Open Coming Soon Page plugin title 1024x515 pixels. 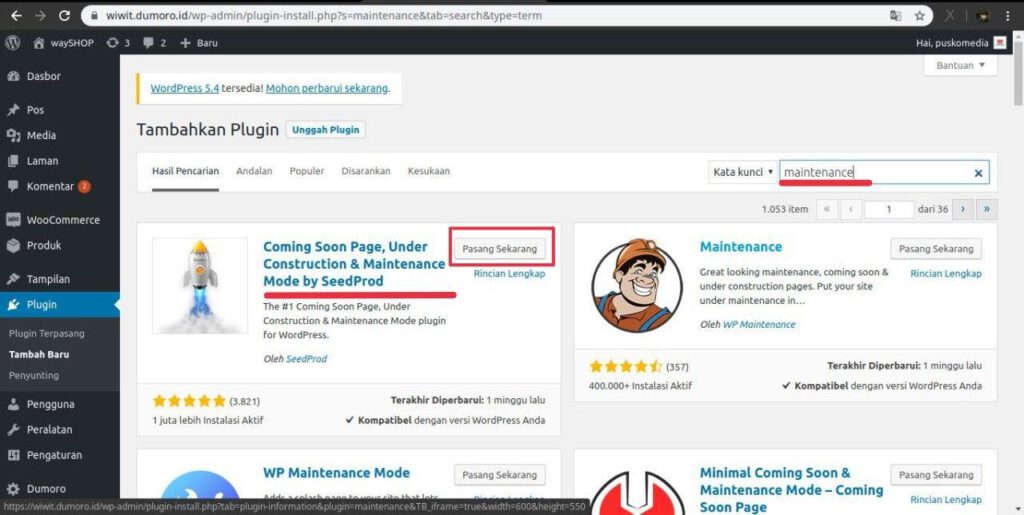pos(354,264)
